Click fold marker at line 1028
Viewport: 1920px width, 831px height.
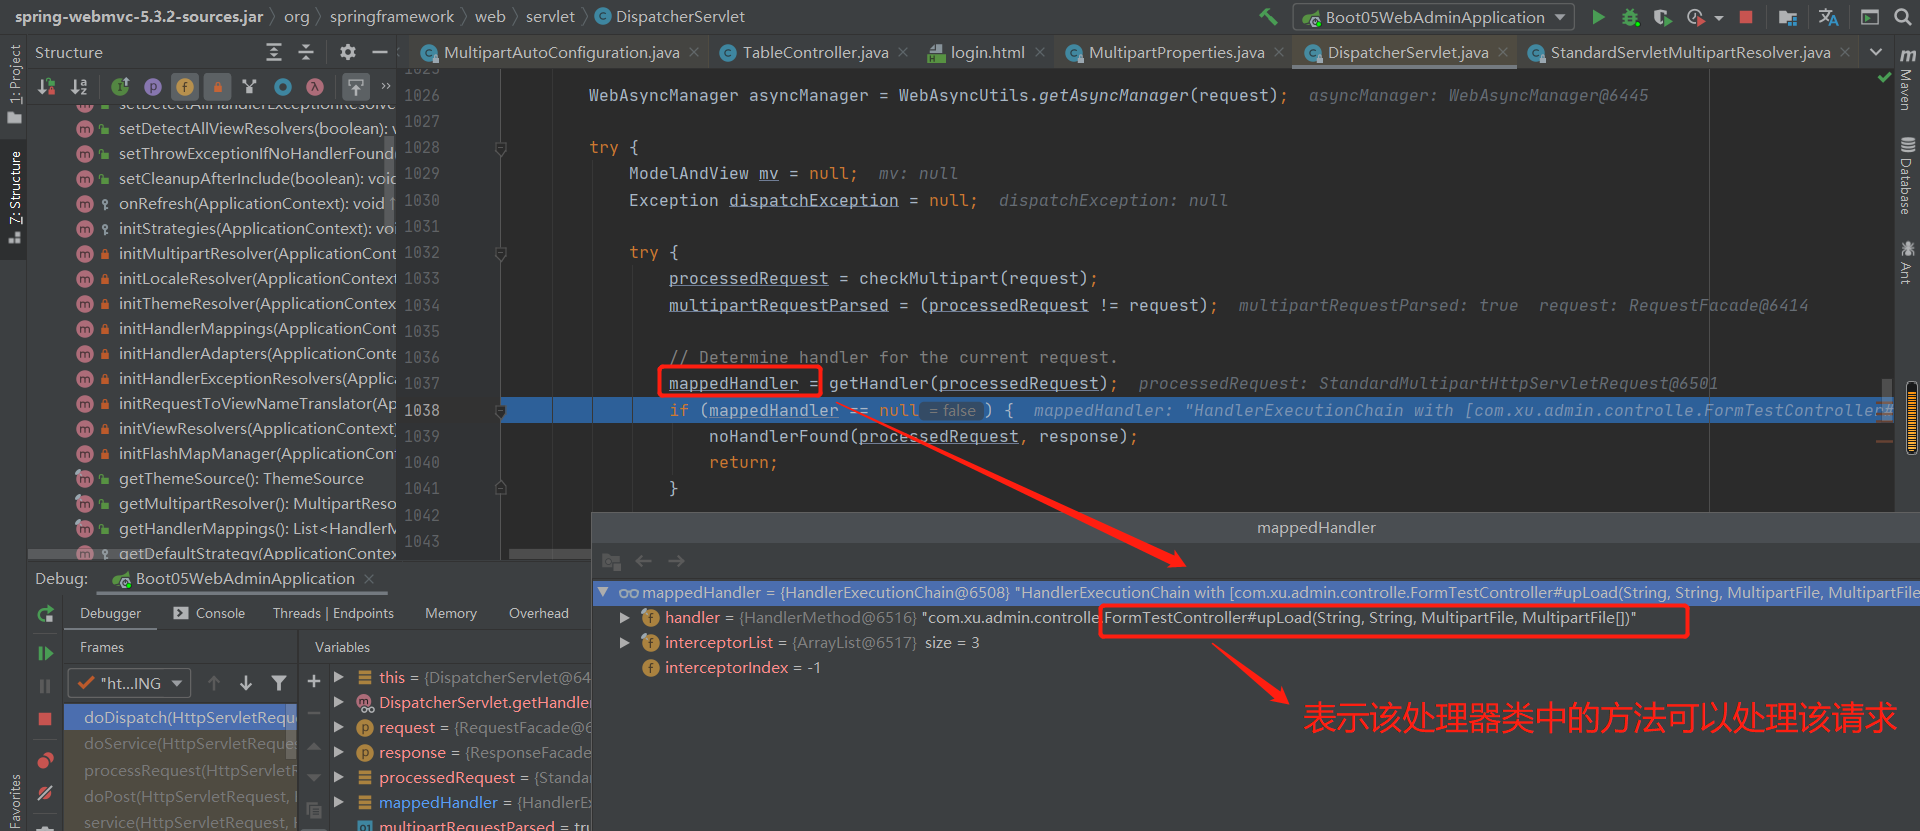point(501,148)
